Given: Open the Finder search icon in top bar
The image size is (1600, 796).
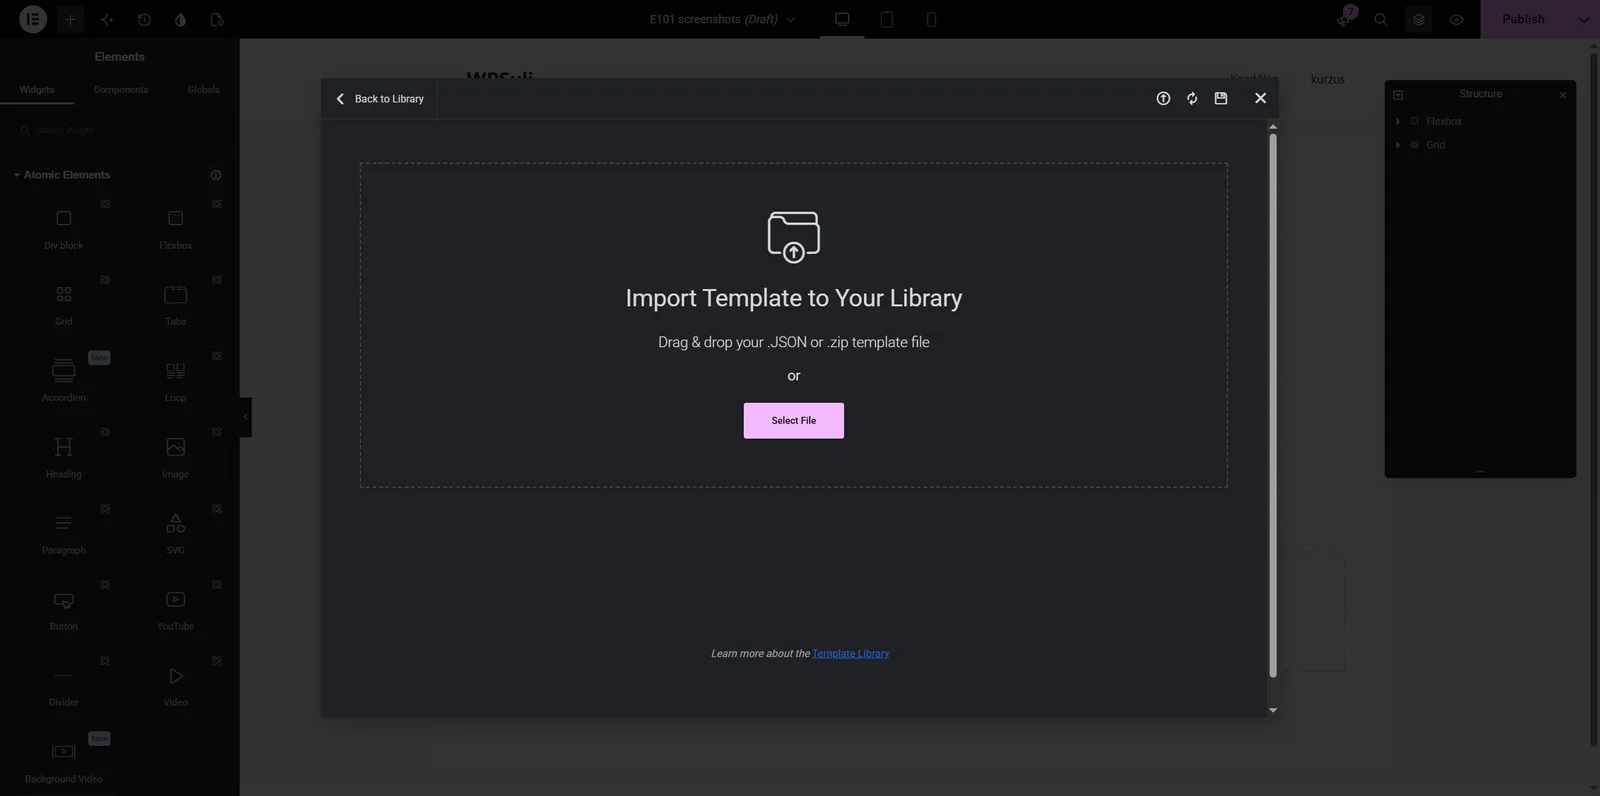Looking at the screenshot, I should click(1381, 19).
